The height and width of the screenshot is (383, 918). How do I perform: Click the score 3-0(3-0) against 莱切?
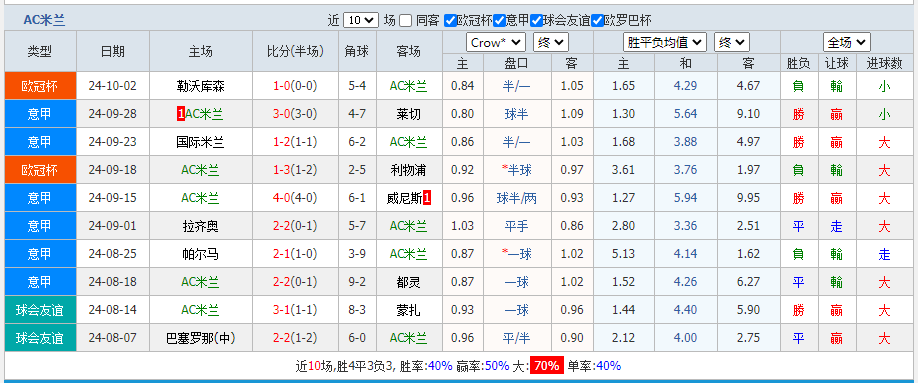tap(295, 114)
